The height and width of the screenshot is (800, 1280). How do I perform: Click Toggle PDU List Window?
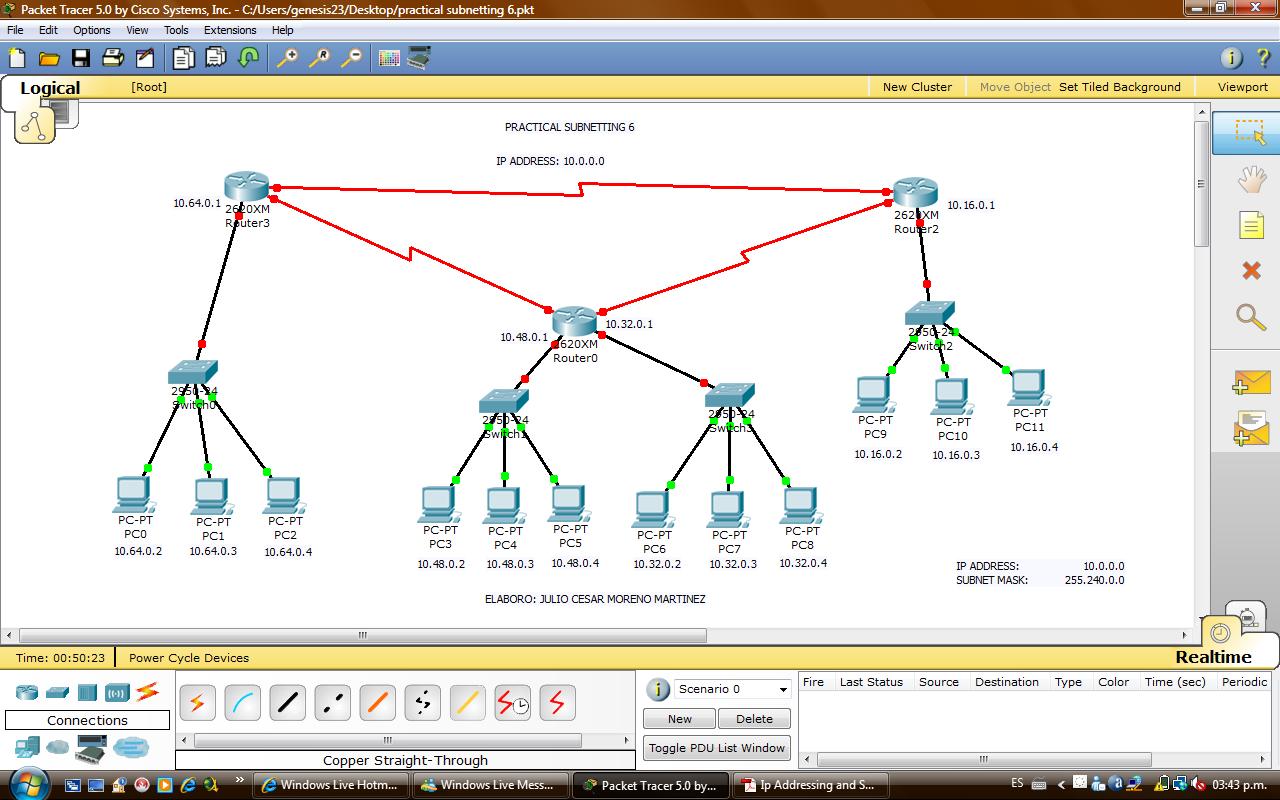pyautogui.click(x=716, y=747)
